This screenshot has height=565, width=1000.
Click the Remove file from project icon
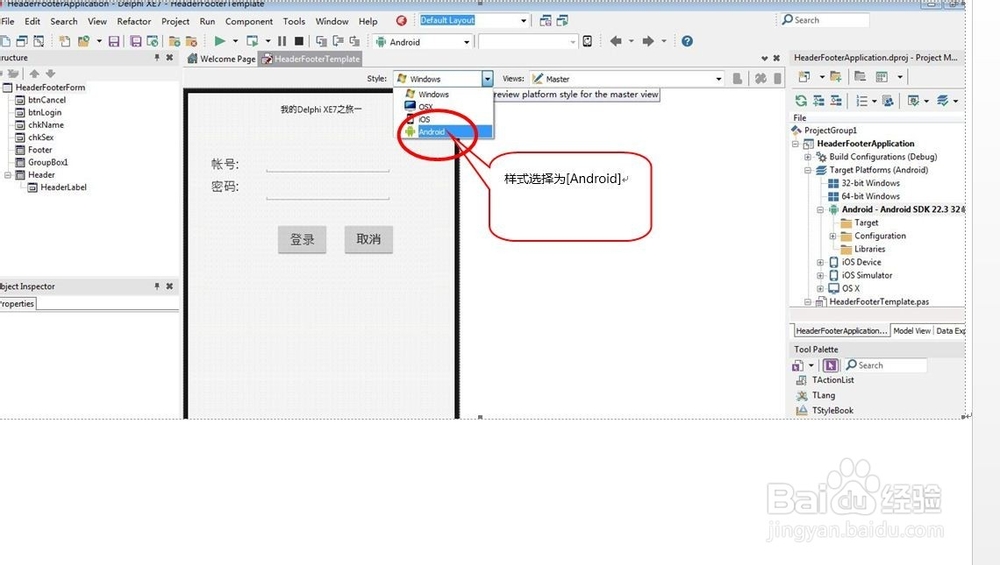click(191, 41)
